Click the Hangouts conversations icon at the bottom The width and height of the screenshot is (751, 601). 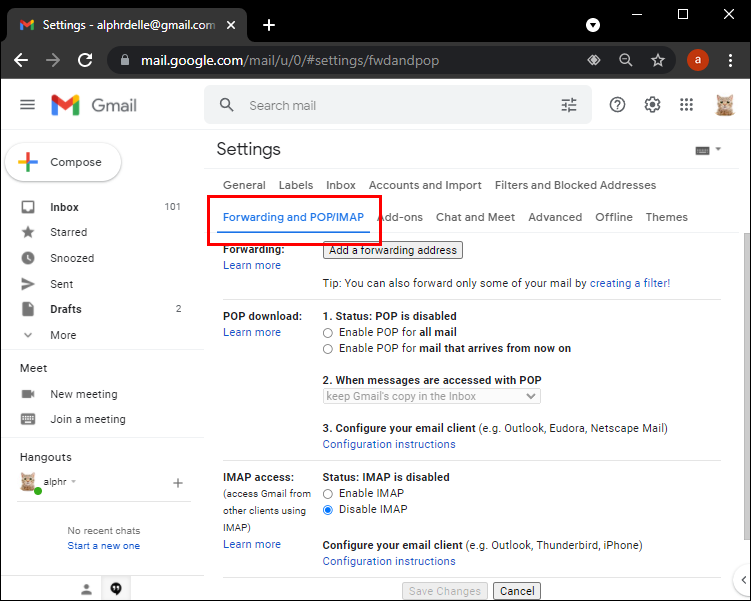click(x=117, y=589)
